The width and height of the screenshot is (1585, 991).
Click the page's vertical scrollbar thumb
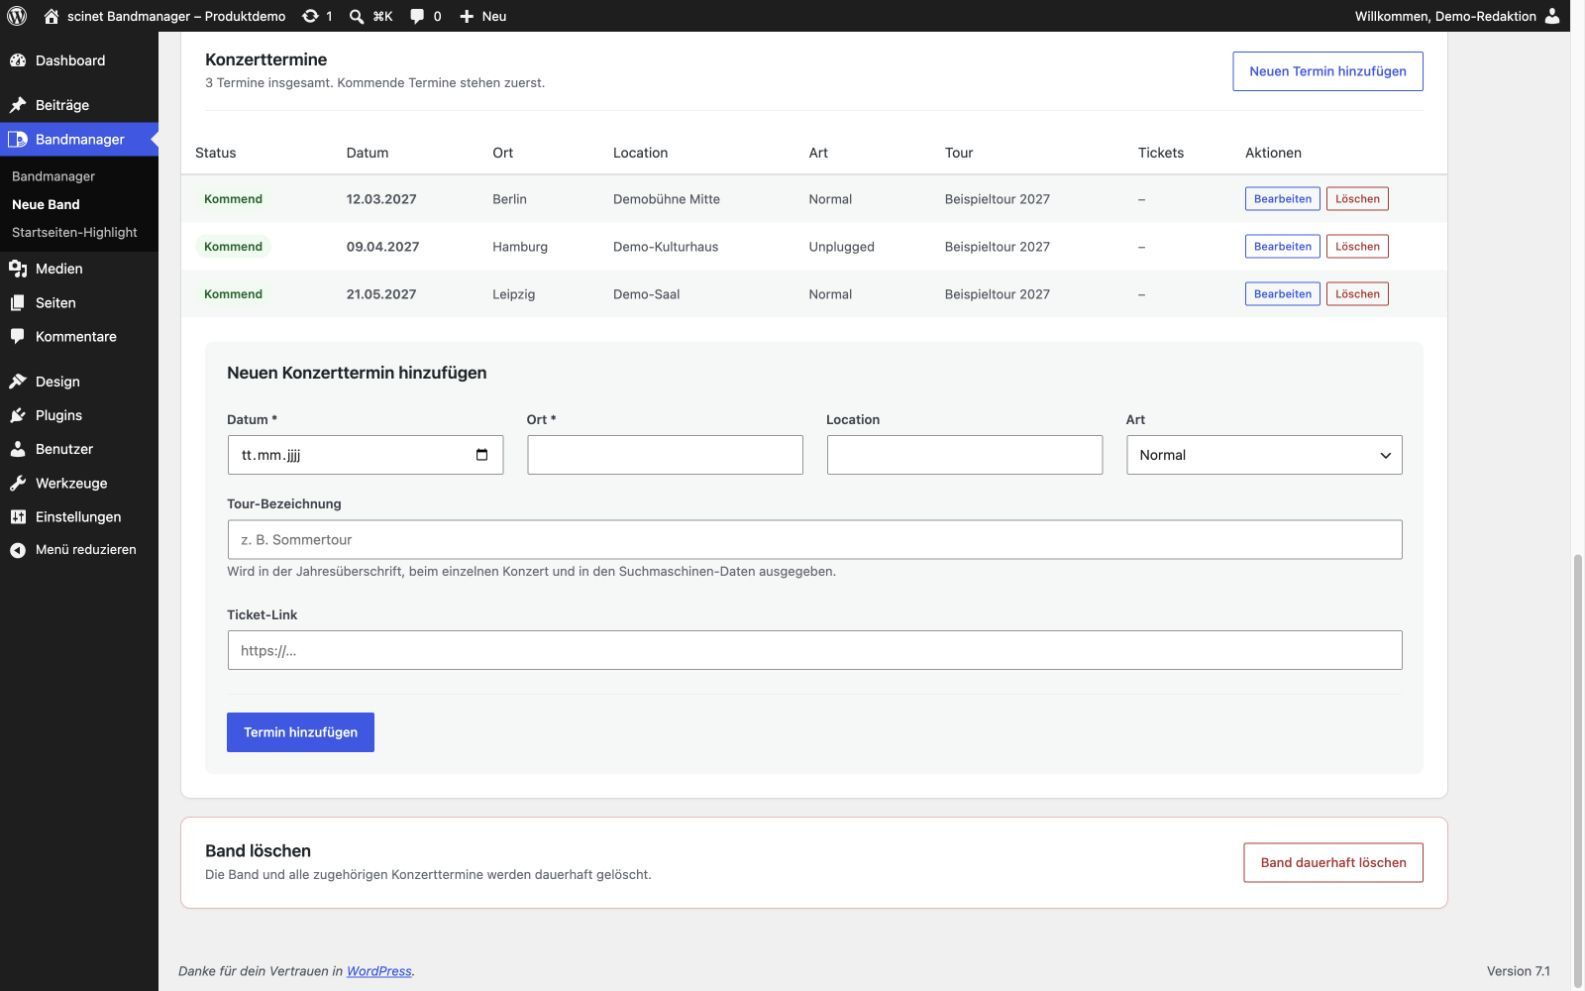point(1577,771)
